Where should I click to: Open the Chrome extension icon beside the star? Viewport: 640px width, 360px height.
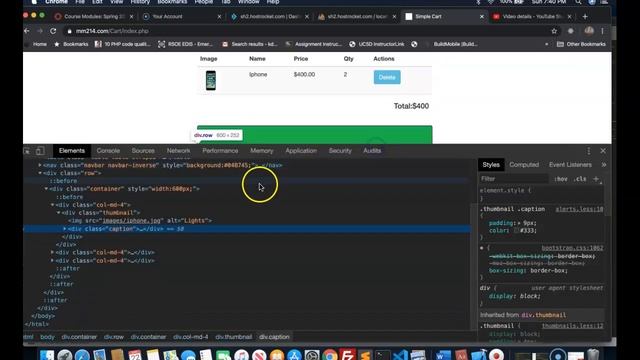[571, 31]
